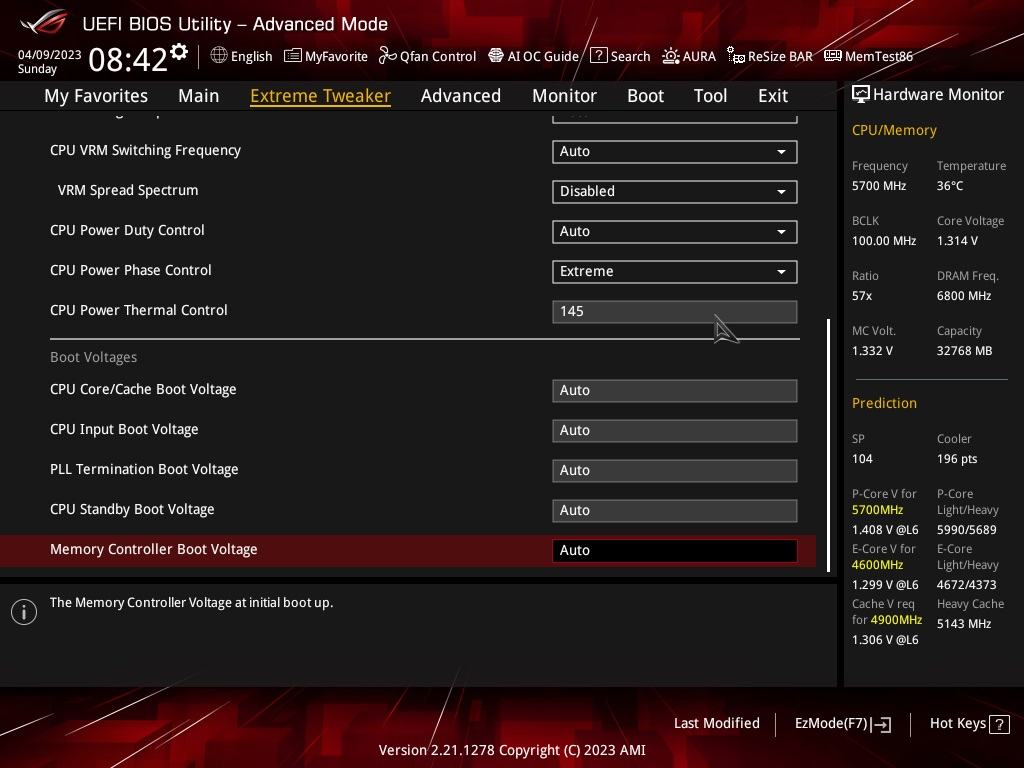Image resolution: width=1024 pixels, height=768 pixels.
Task: Click the Heavy Cache 5143 MHz value
Action: point(964,624)
